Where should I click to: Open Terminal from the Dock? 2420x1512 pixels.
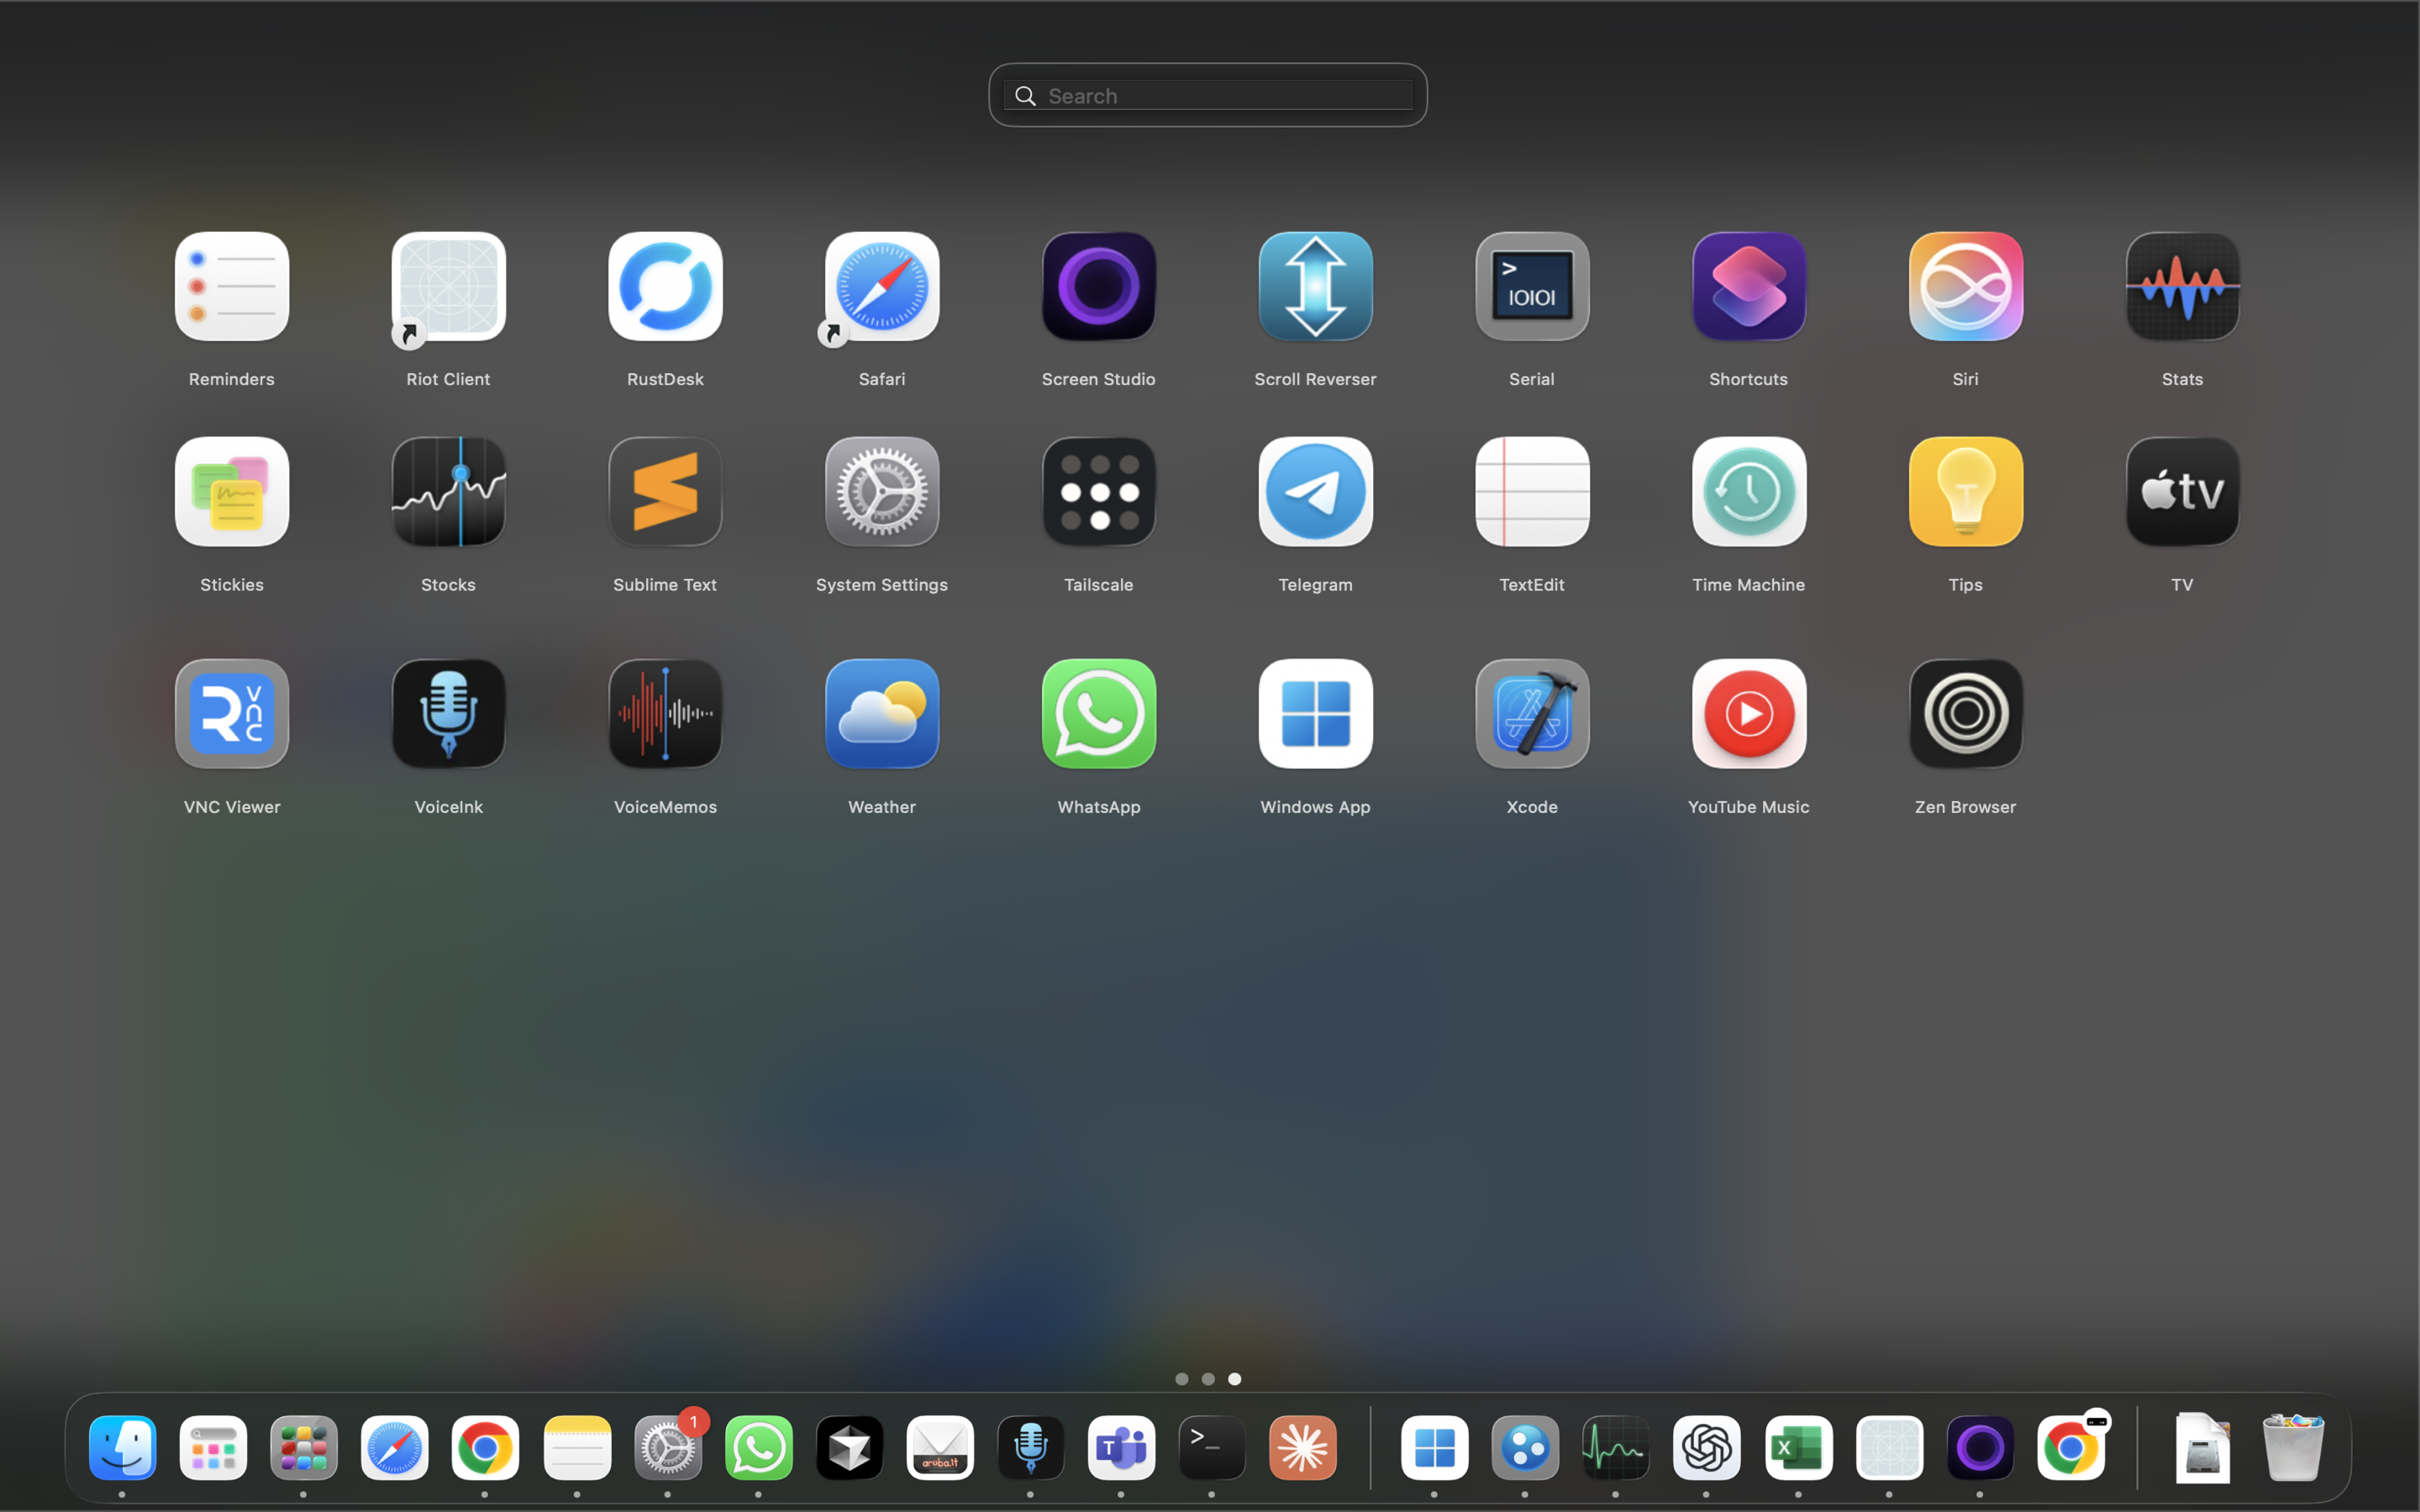(x=1212, y=1448)
